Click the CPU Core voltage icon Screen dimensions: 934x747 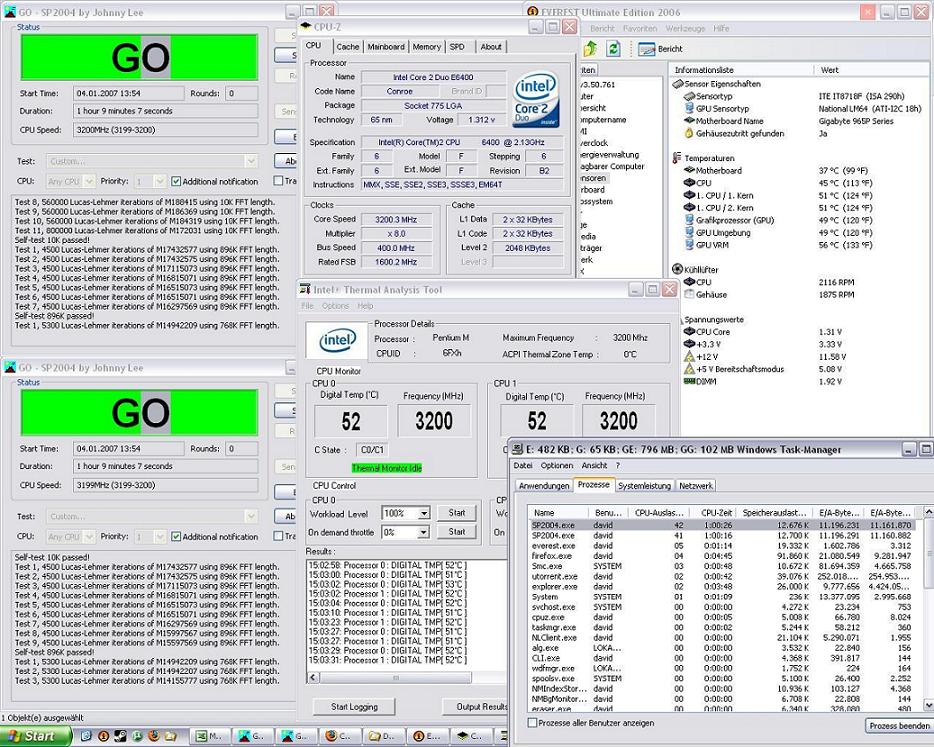pos(689,332)
